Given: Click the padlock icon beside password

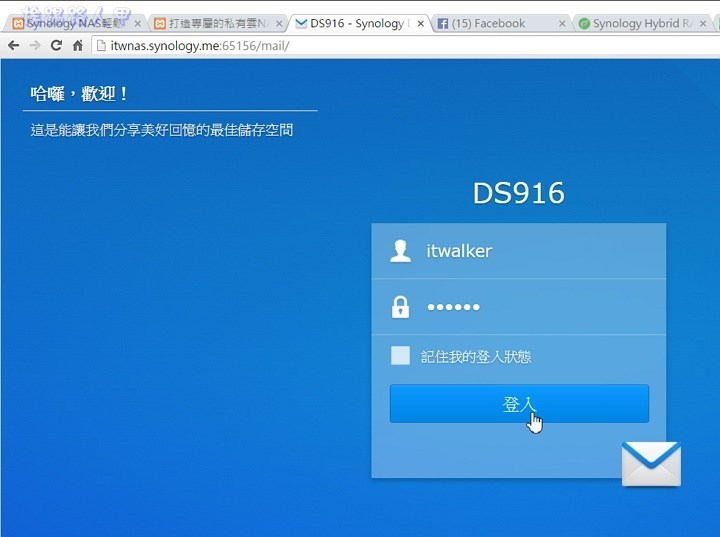Looking at the screenshot, I should [x=400, y=307].
